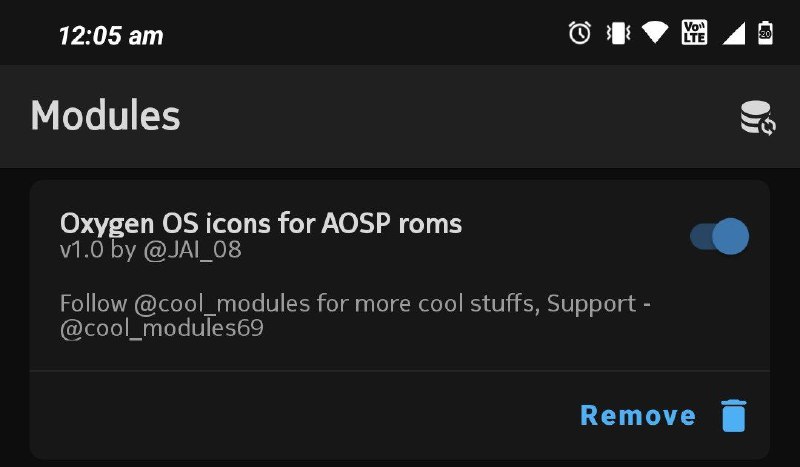This screenshot has width=800, height=467.
Task: Tap the VoLTE indicator icon
Action: coord(694,33)
